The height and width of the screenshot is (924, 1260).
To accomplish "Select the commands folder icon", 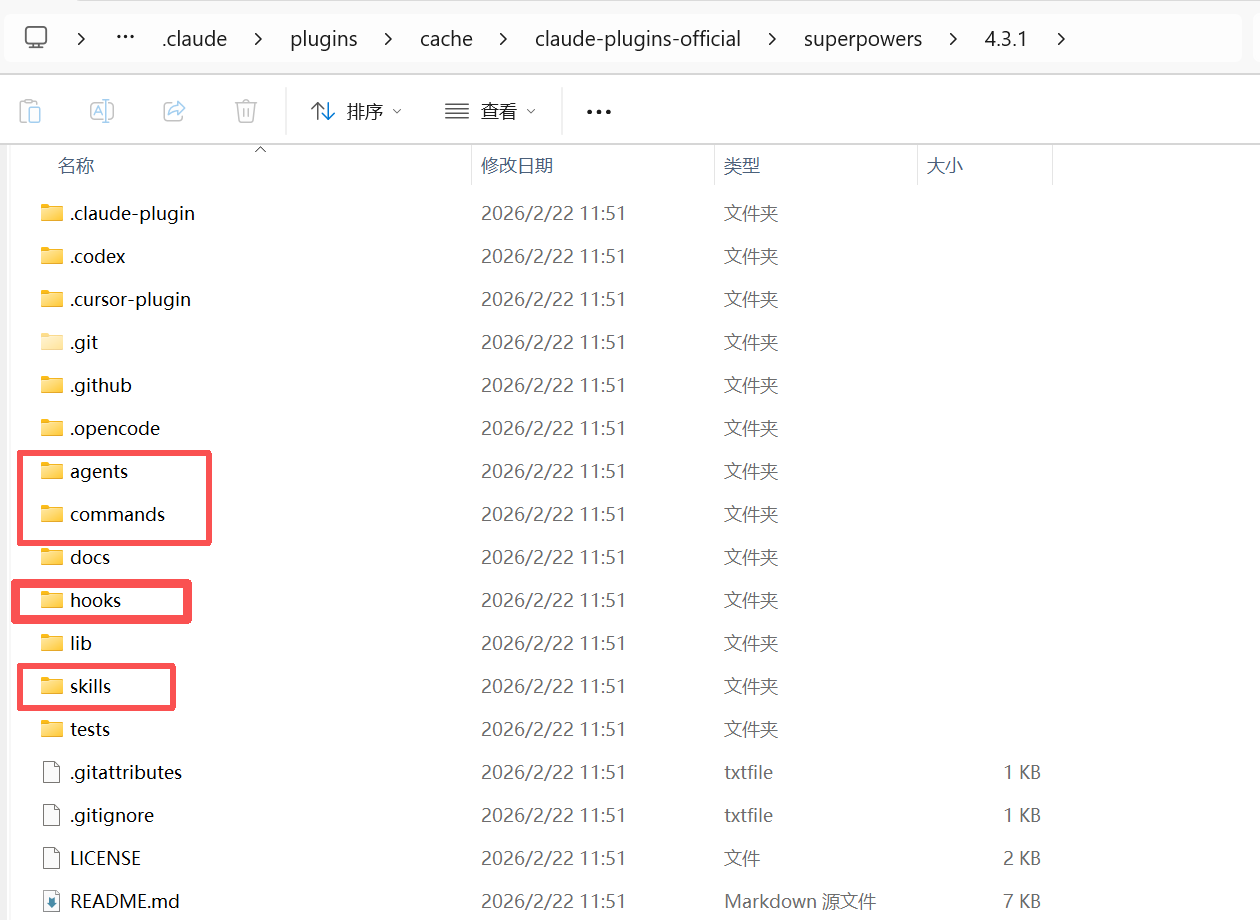I will pos(52,514).
